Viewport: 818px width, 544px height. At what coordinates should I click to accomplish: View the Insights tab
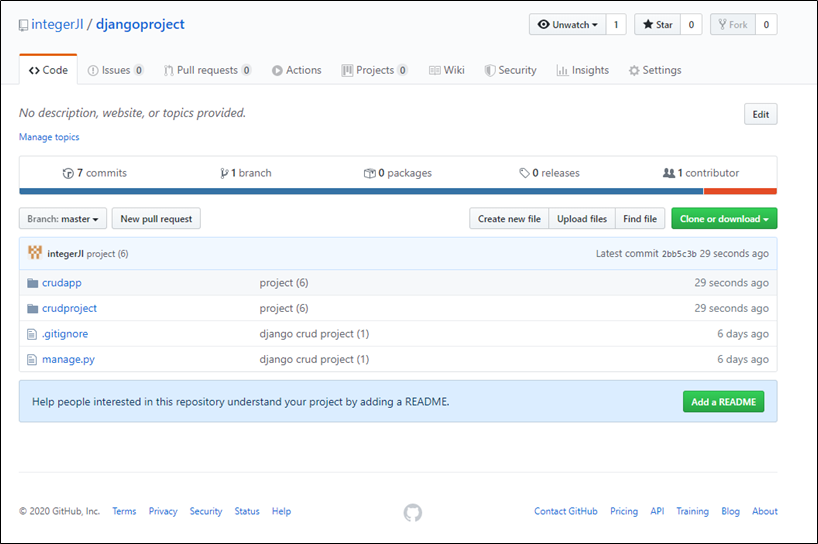(x=583, y=70)
